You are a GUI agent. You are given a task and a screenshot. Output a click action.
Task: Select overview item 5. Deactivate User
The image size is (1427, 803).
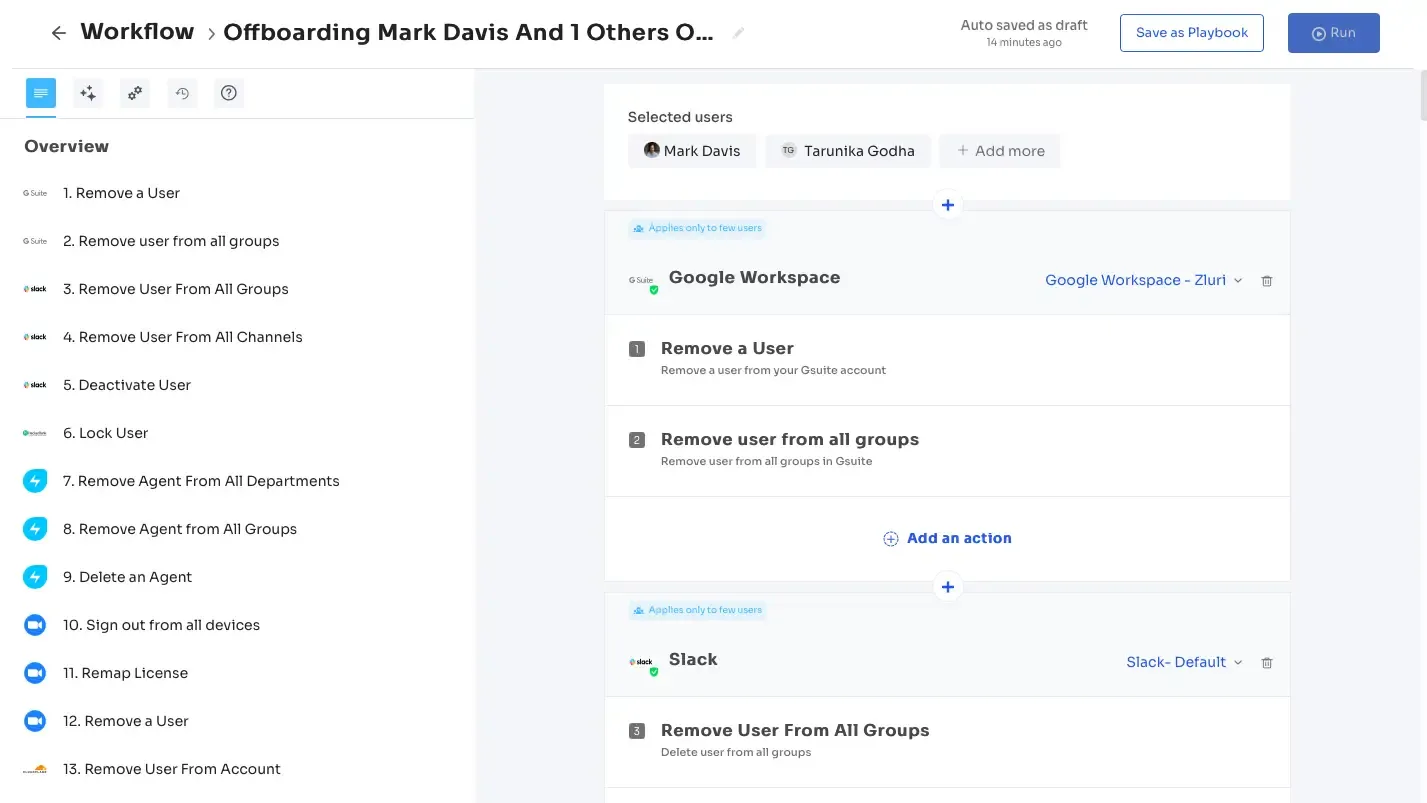pyautogui.click(x=127, y=385)
